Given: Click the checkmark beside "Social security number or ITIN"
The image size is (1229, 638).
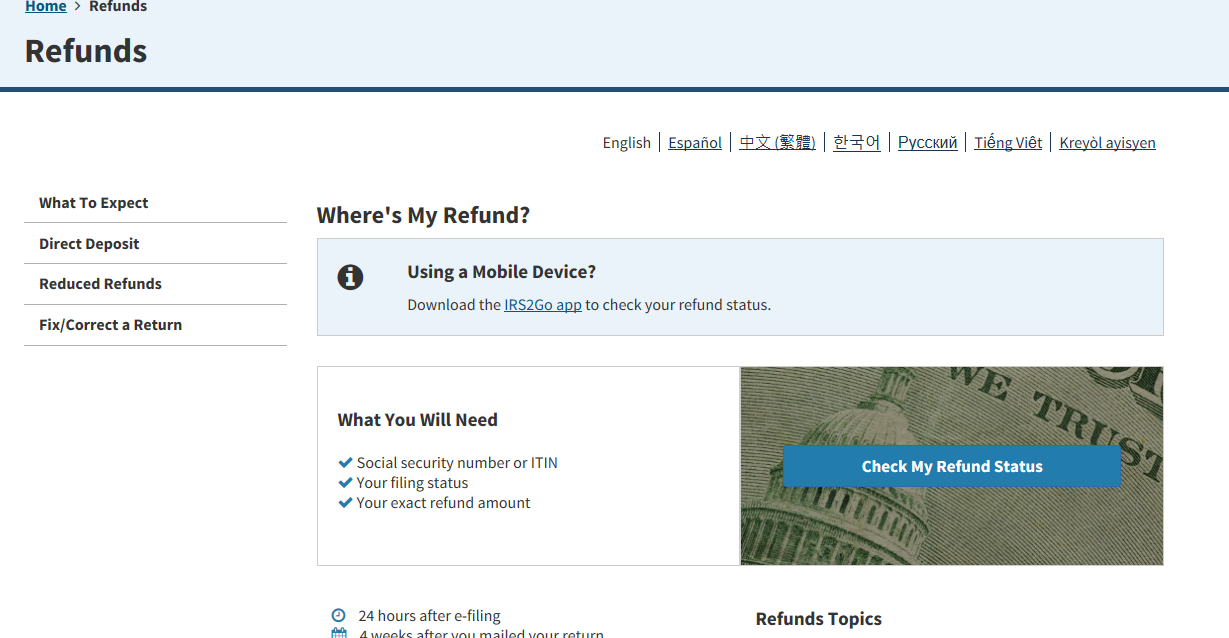Looking at the screenshot, I should [x=345, y=462].
